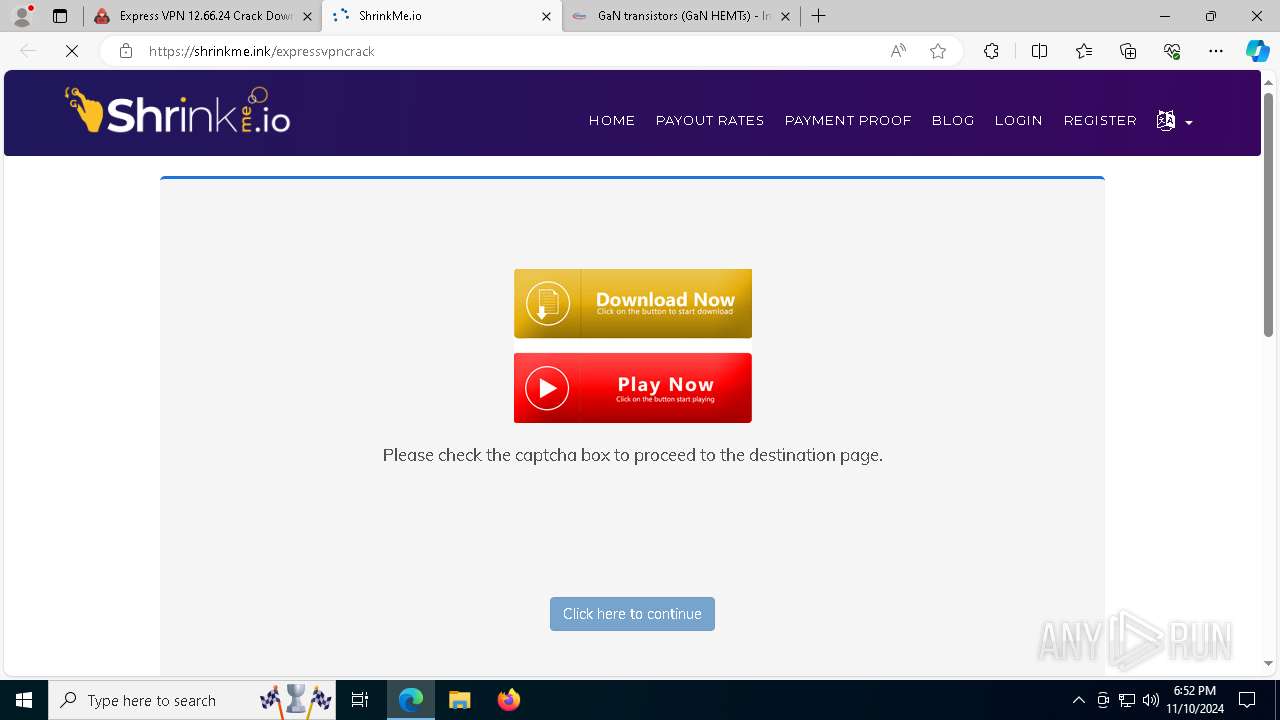This screenshot has width=1280, height=720.
Task: Open the Windows Start menu
Action: pyautogui.click(x=24, y=700)
